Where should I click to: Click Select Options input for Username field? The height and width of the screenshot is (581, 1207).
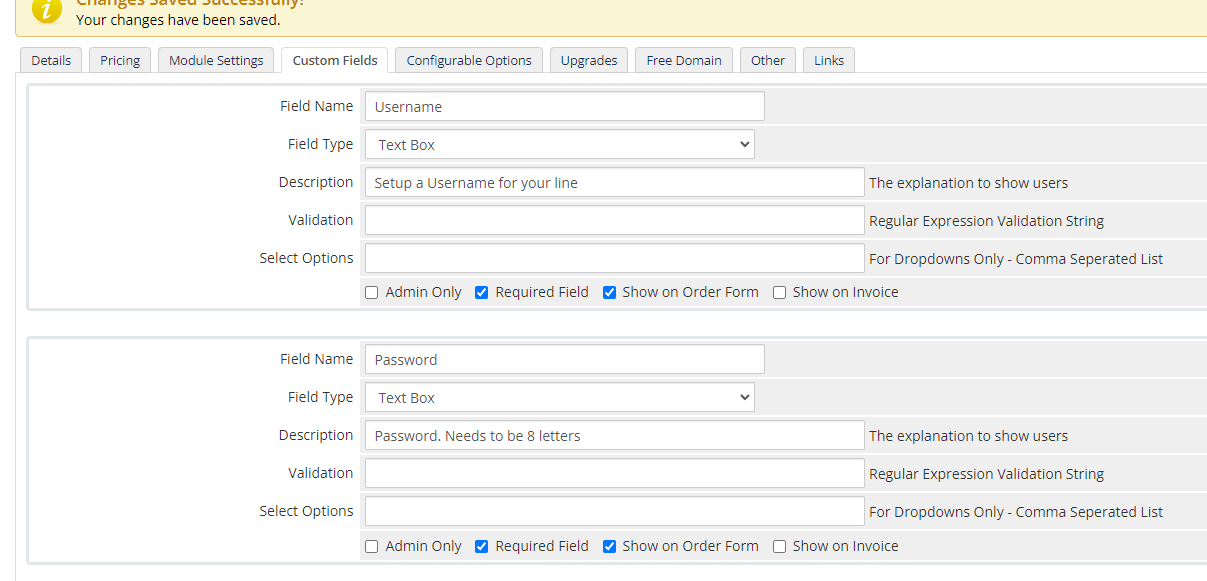pyautogui.click(x=614, y=259)
